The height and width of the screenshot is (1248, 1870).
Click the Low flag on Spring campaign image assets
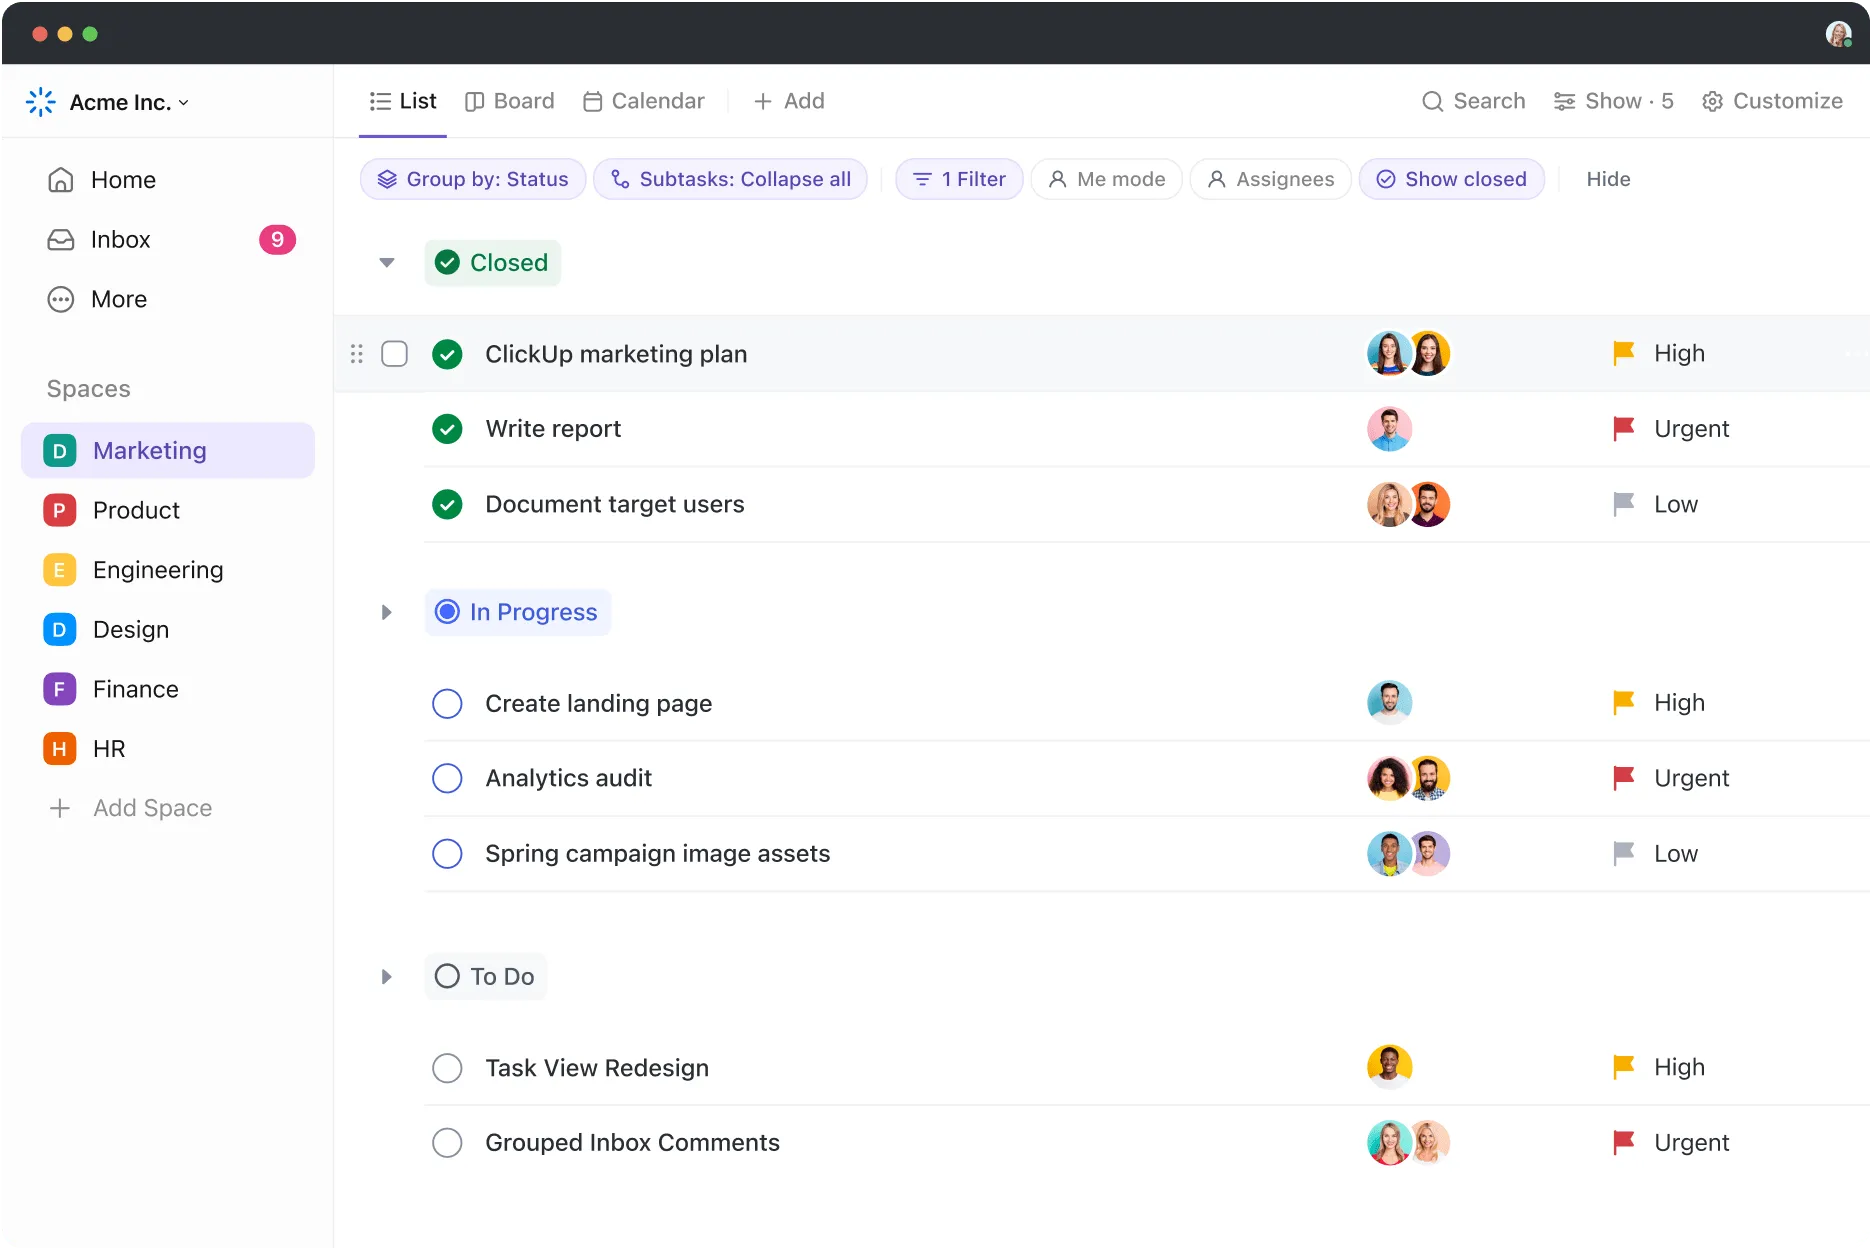click(1623, 854)
